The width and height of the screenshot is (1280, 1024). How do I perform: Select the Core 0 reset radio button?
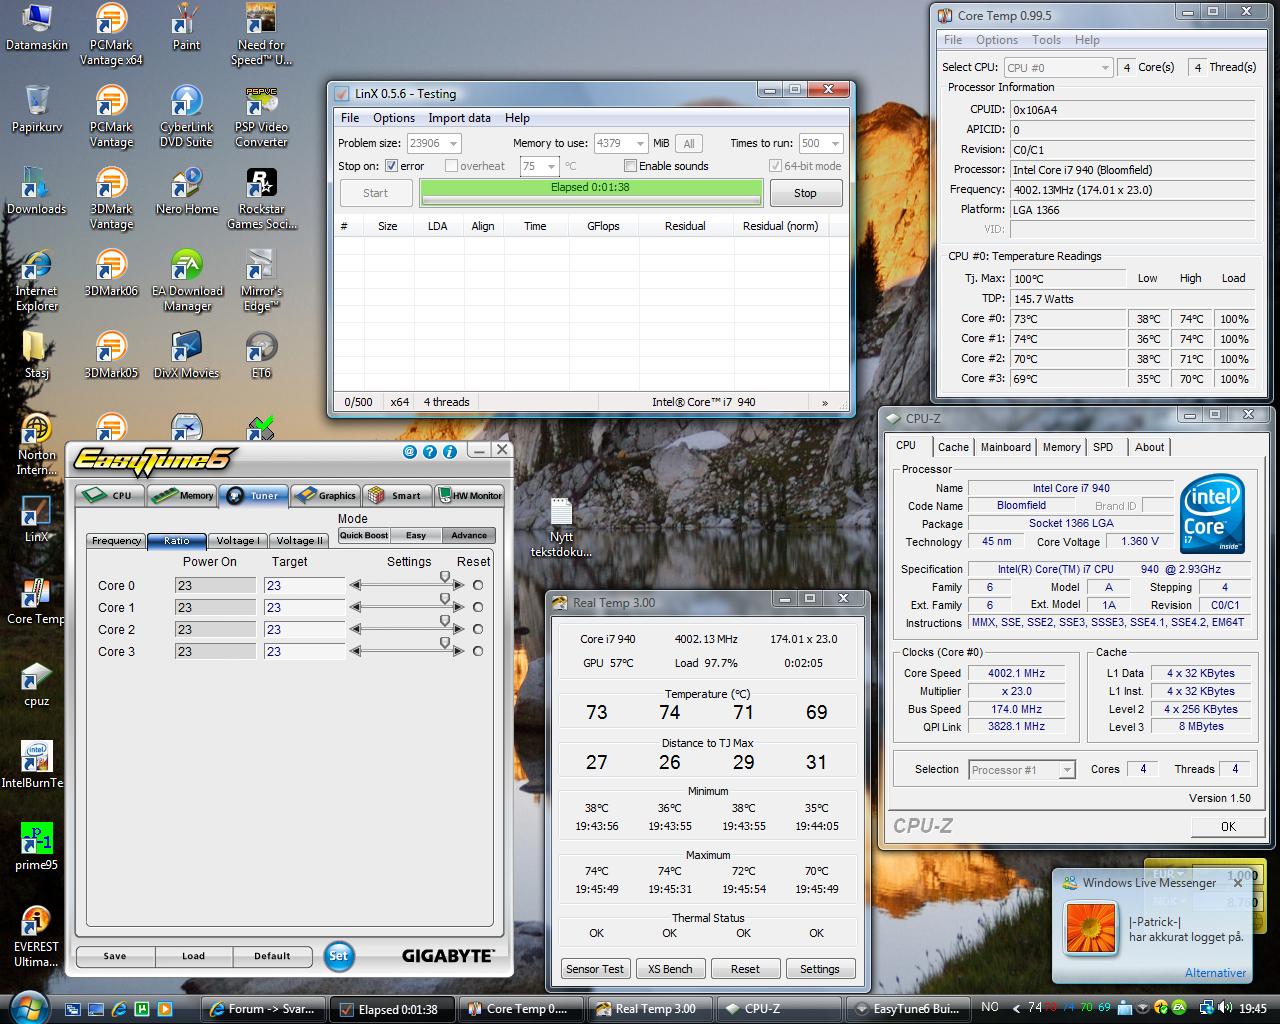click(478, 586)
